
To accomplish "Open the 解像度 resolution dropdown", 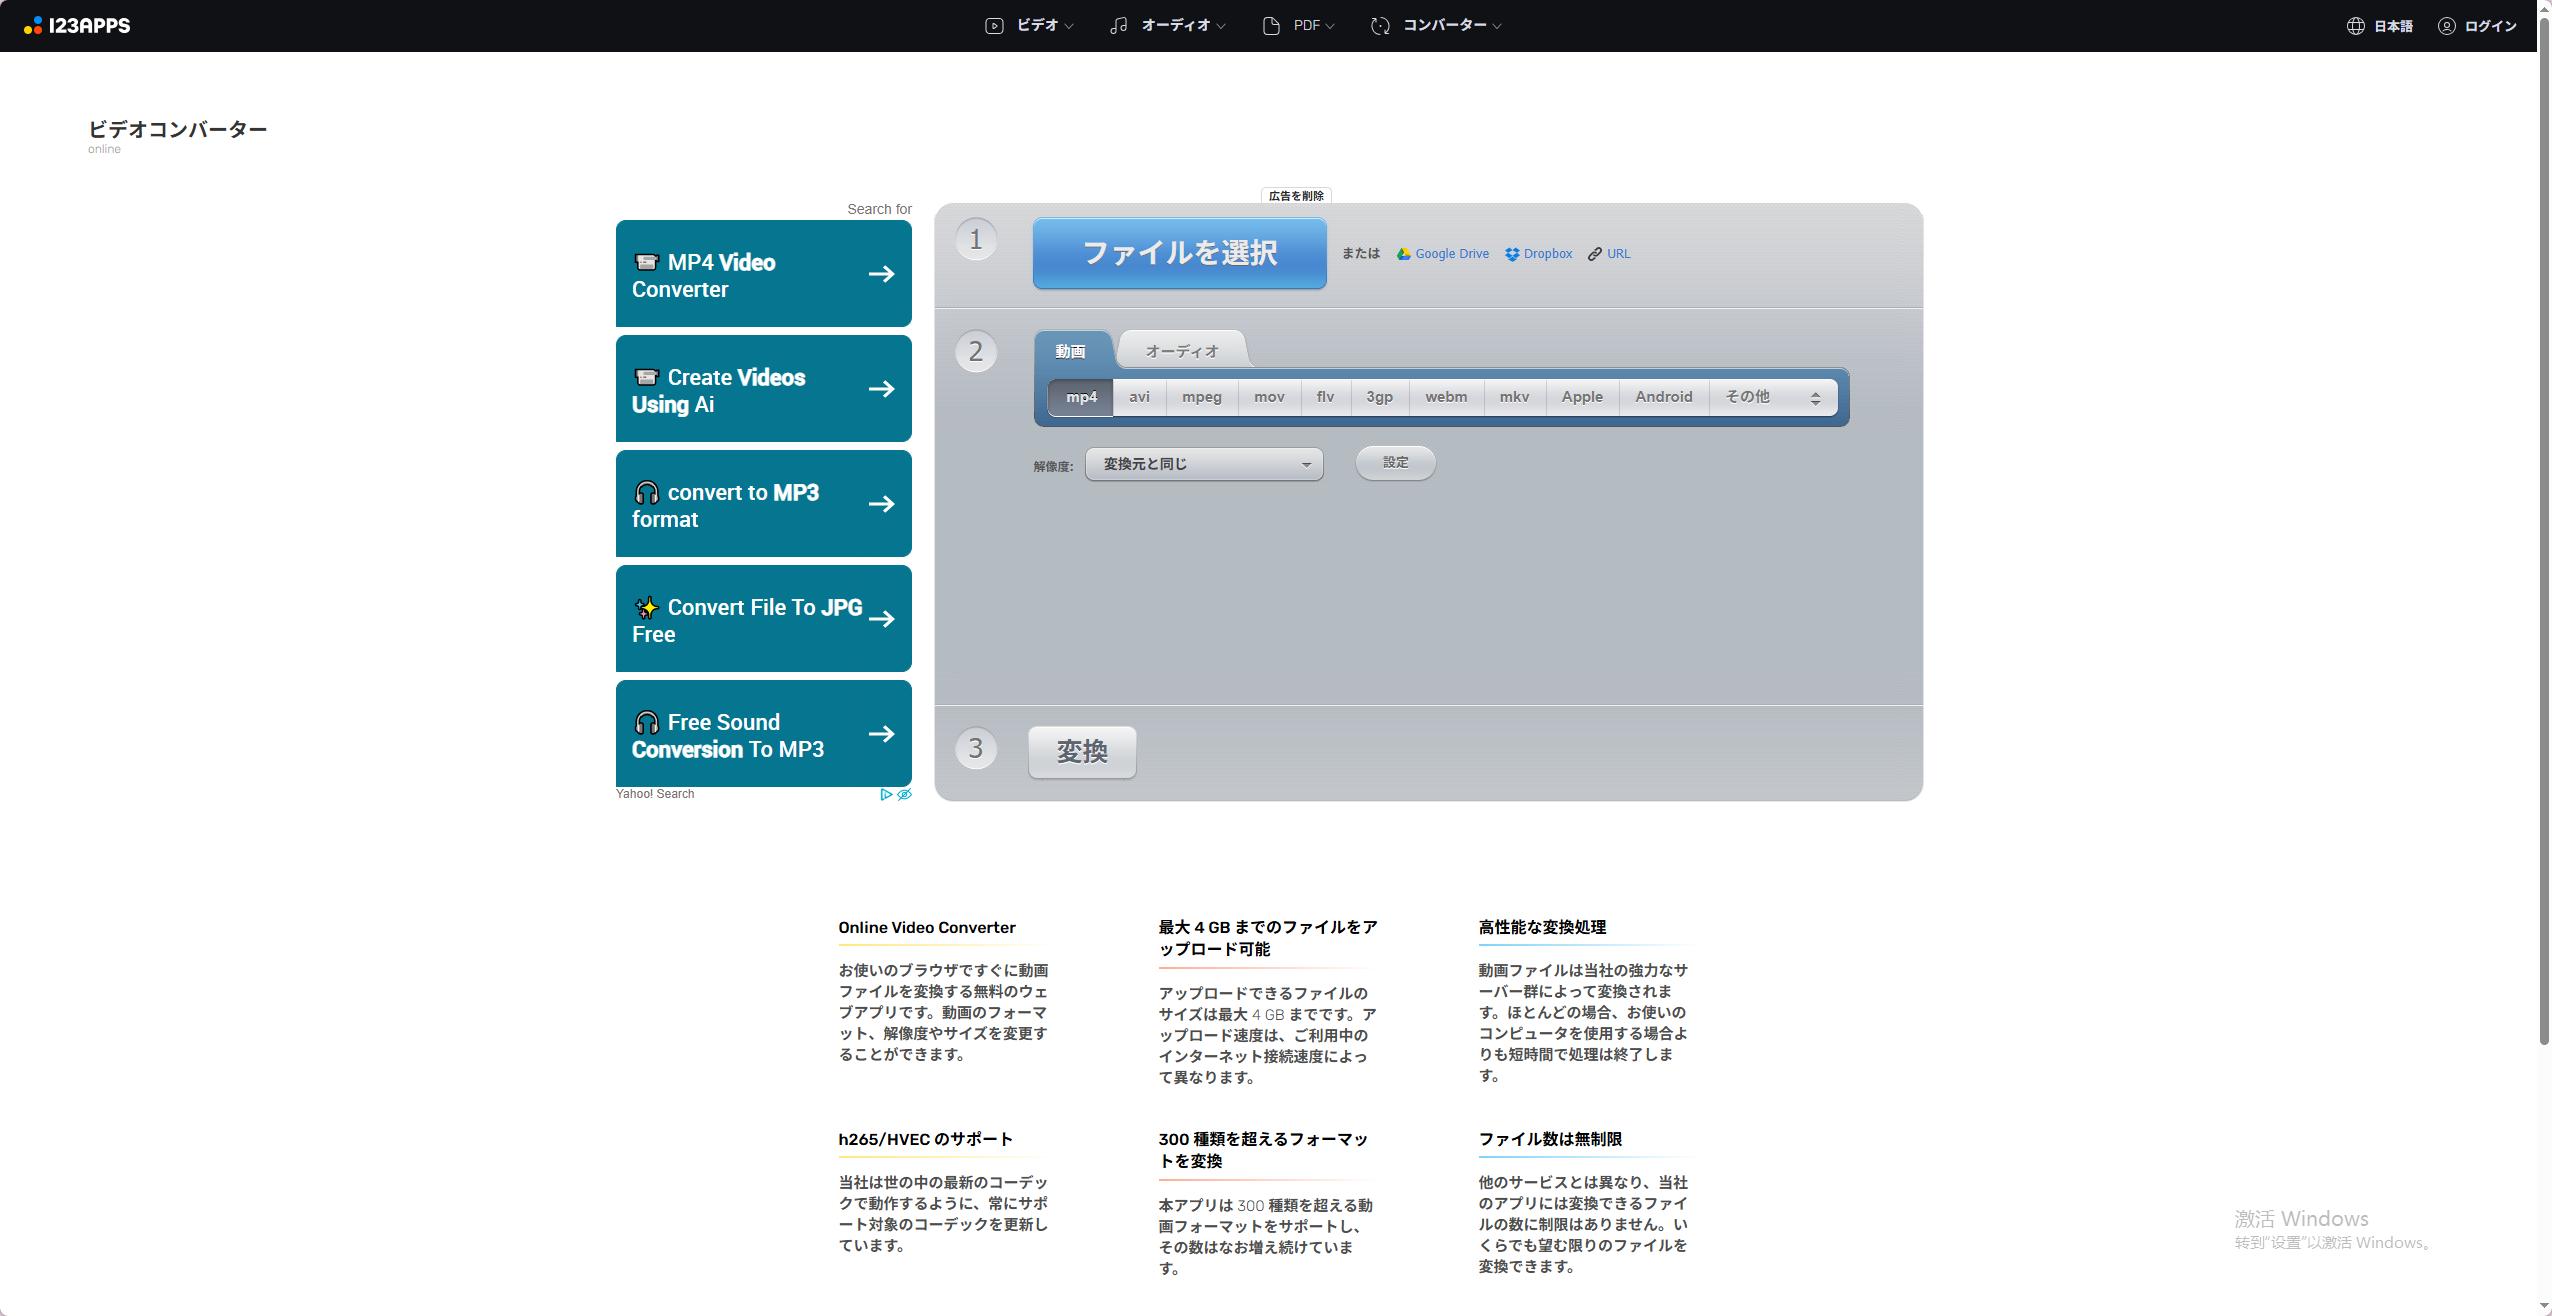I will click(1203, 464).
